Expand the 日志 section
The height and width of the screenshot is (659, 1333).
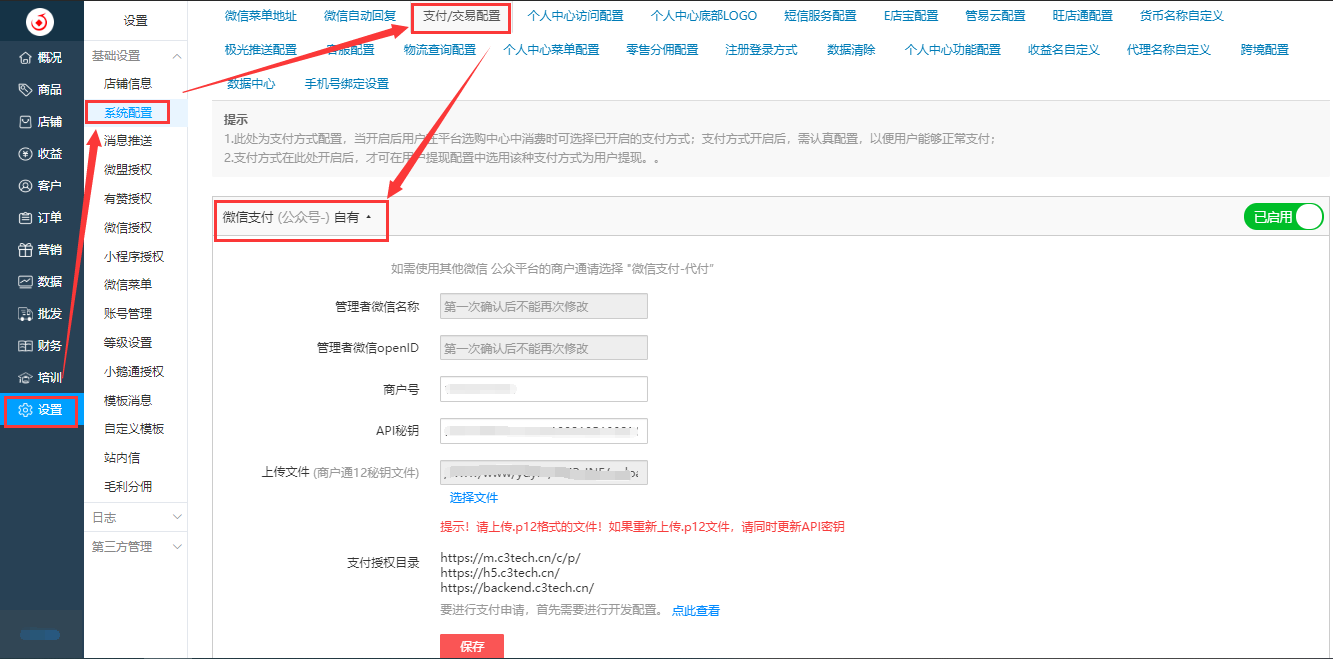click(135, 517)
